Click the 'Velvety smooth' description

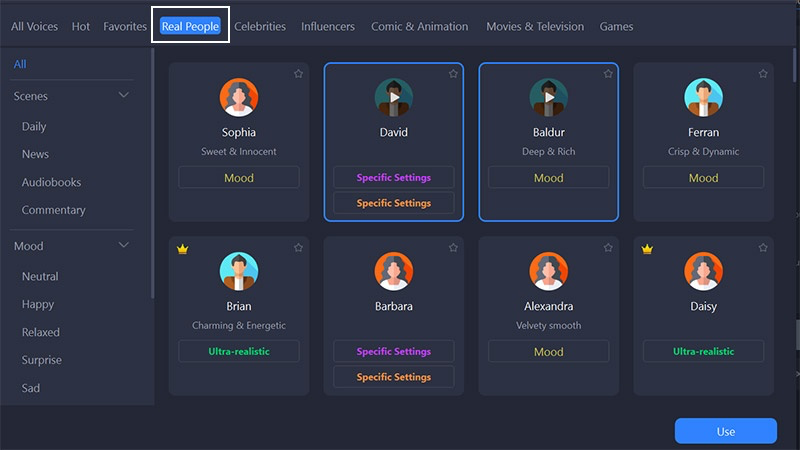(x=548, y=326)
